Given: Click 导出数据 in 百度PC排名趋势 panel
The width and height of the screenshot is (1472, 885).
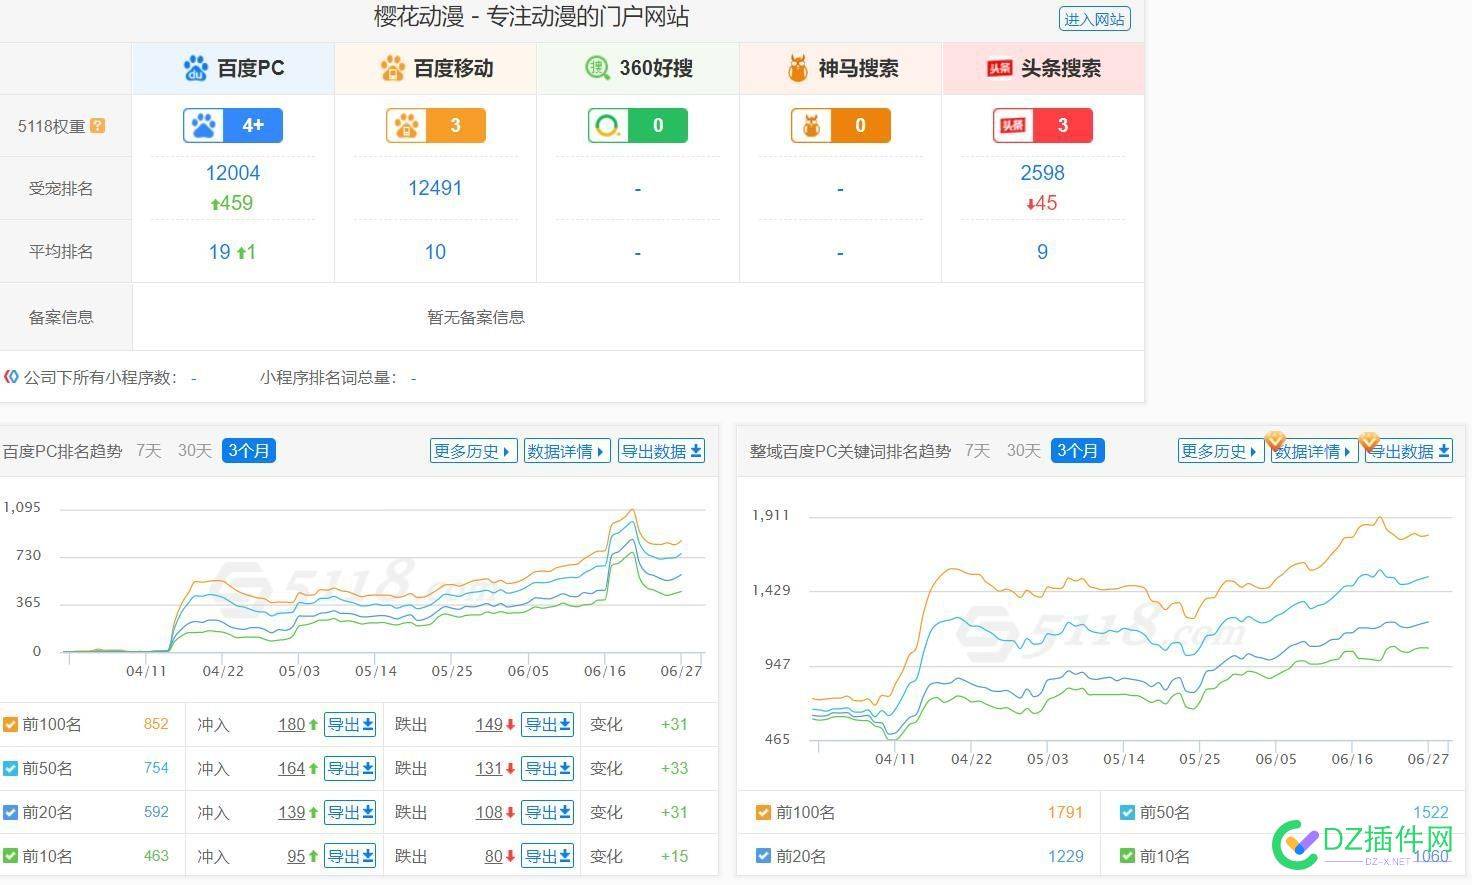Looking at the screenshot, I should pyautogui.click(x=661, y=451).
